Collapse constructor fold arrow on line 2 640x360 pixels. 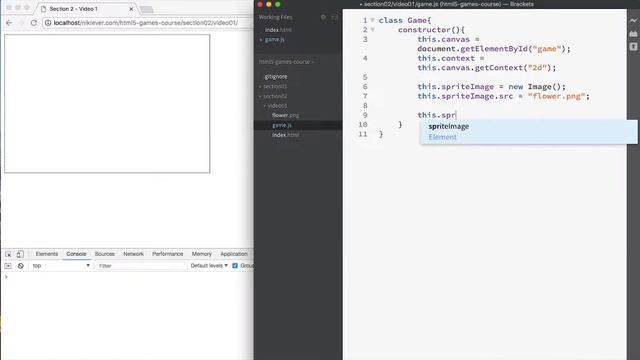pyautogui.click(x=372, y=30)
